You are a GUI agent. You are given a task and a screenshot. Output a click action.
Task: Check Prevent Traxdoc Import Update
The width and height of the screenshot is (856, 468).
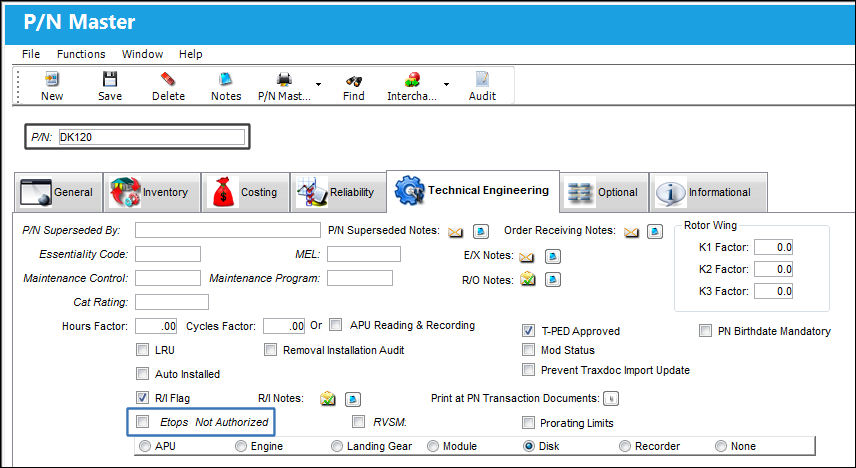(528, 370)
